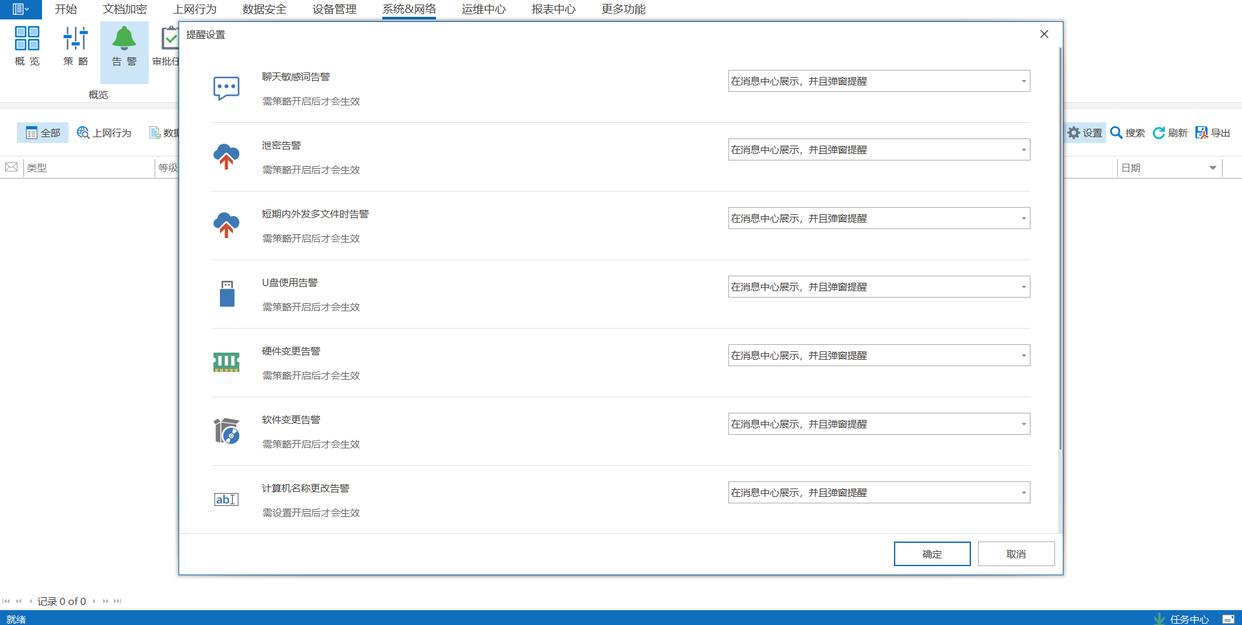Viewport: 1242px width, 625px height.
Task: Confirm with the 确定 button
Action: point(932,554)
